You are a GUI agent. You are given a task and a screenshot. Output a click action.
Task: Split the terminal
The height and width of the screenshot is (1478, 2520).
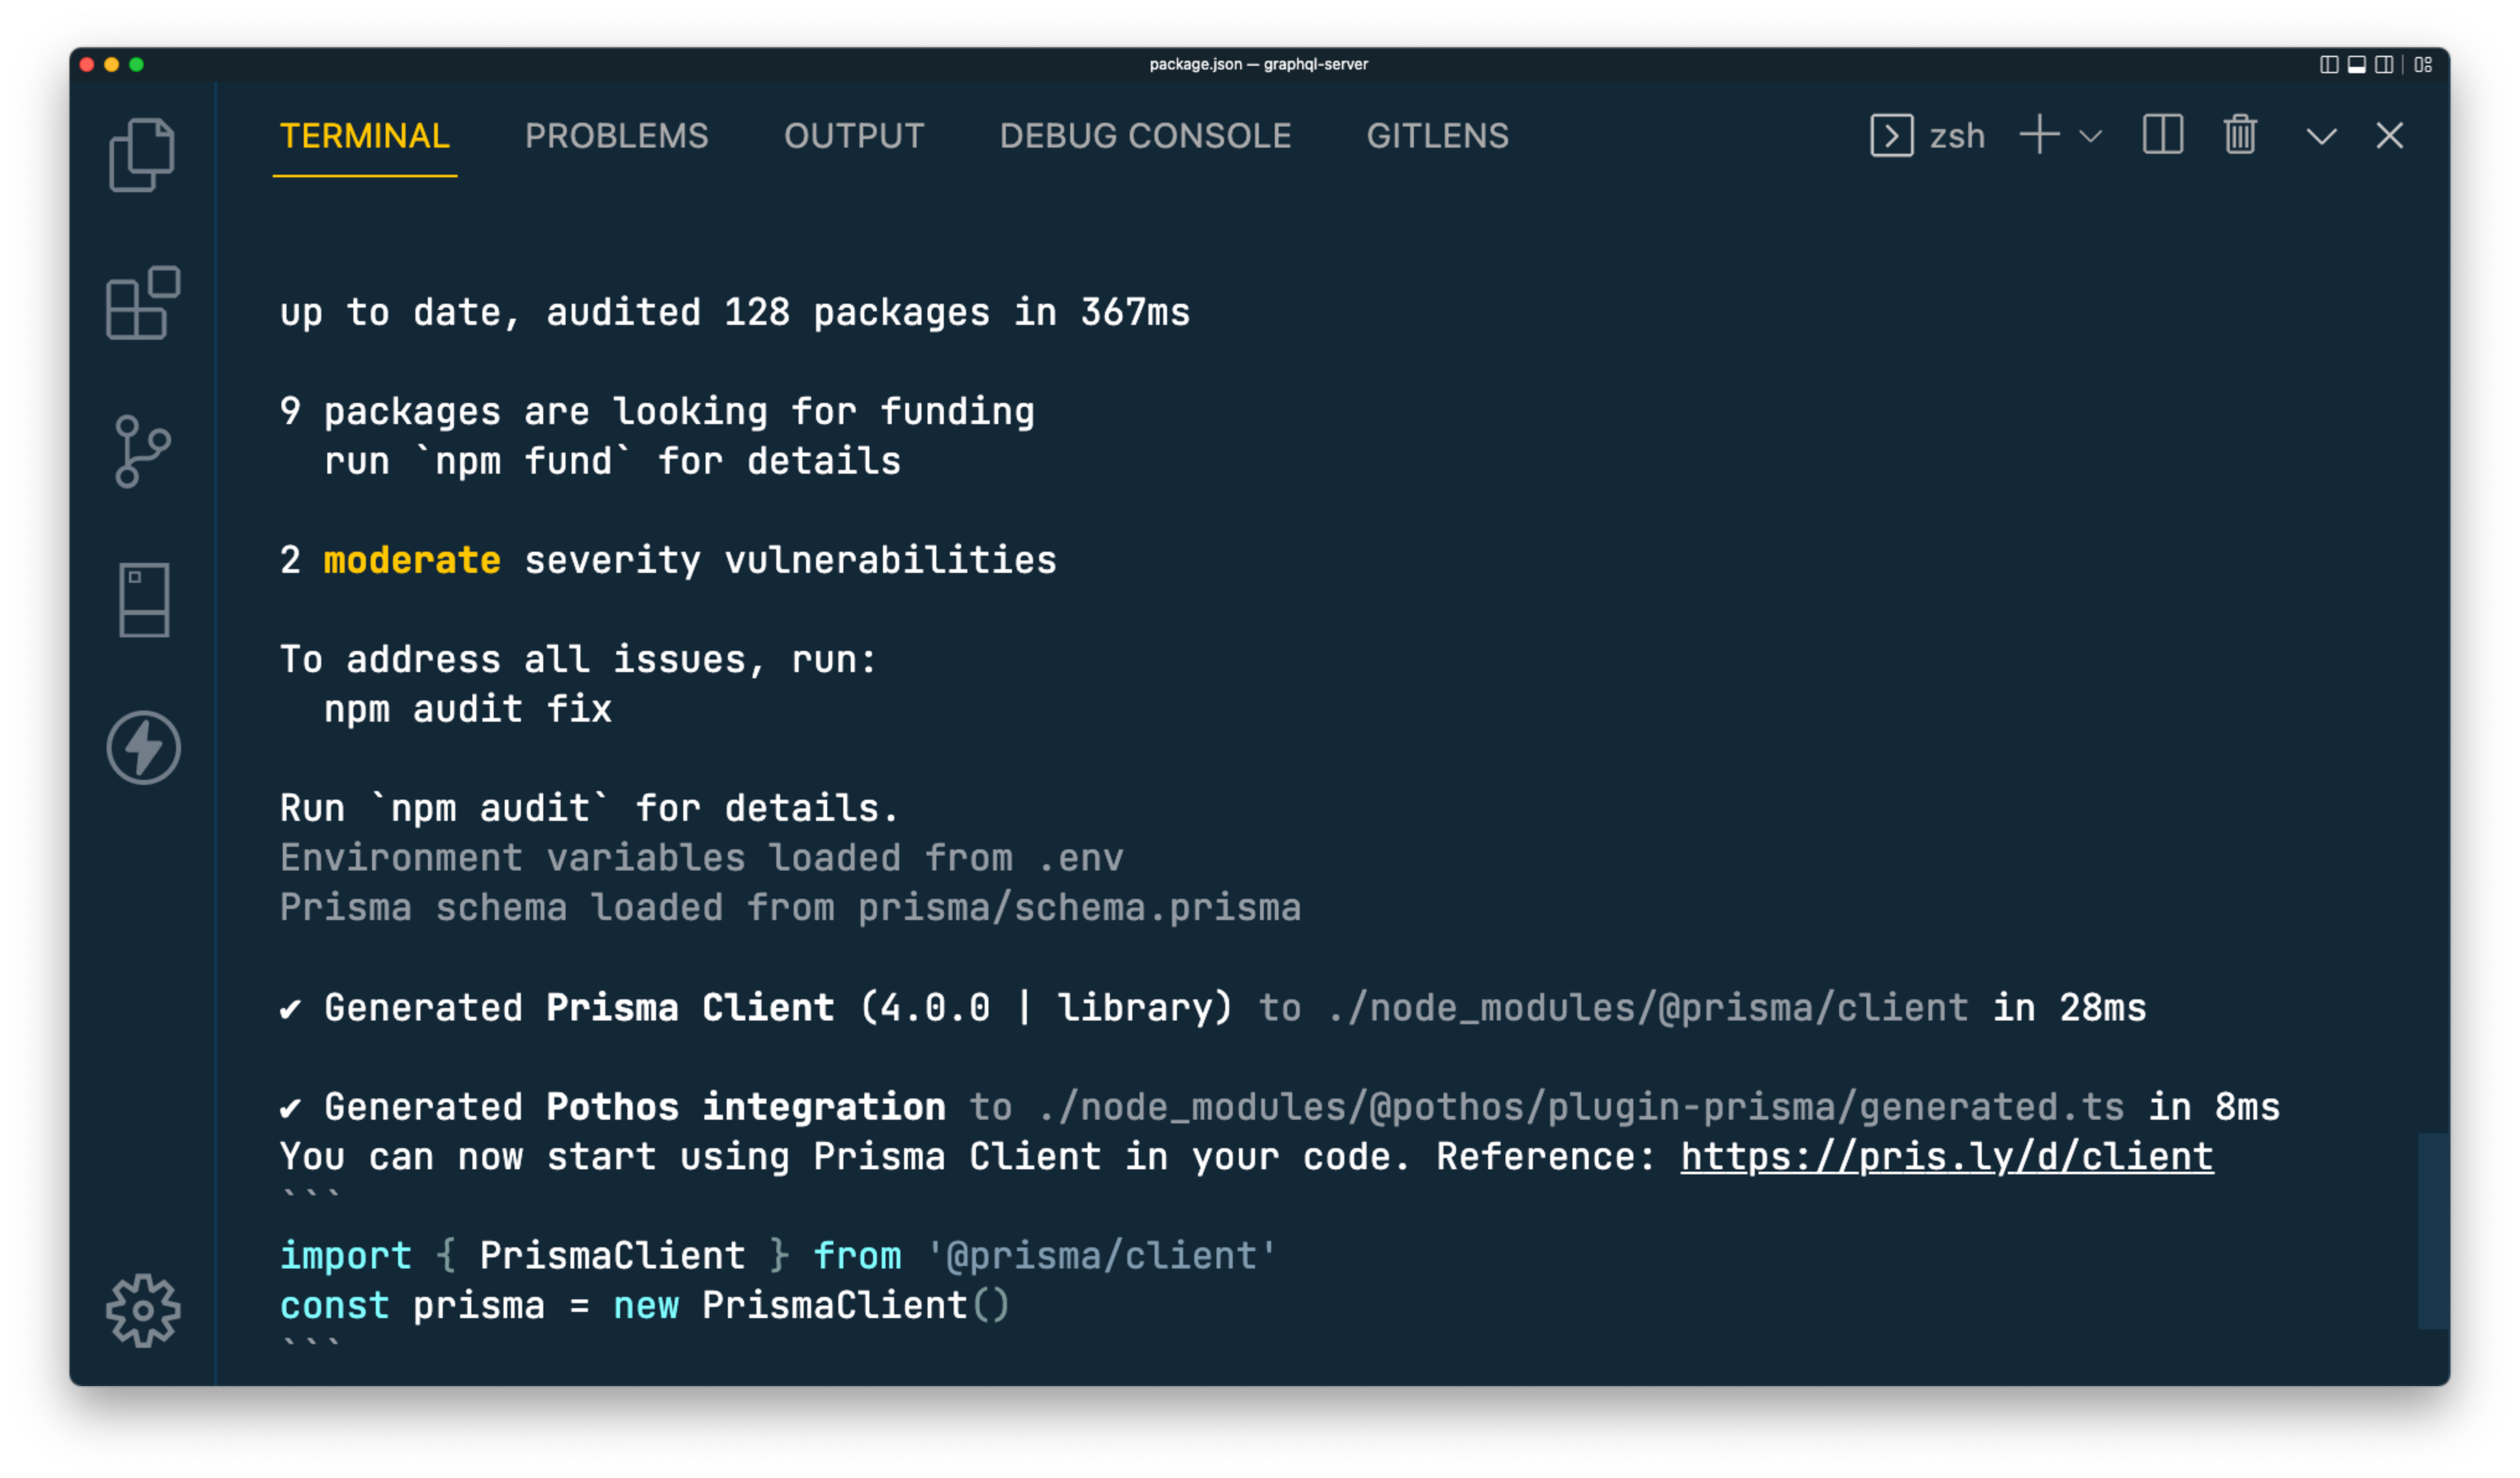(x=2162, y=135)
